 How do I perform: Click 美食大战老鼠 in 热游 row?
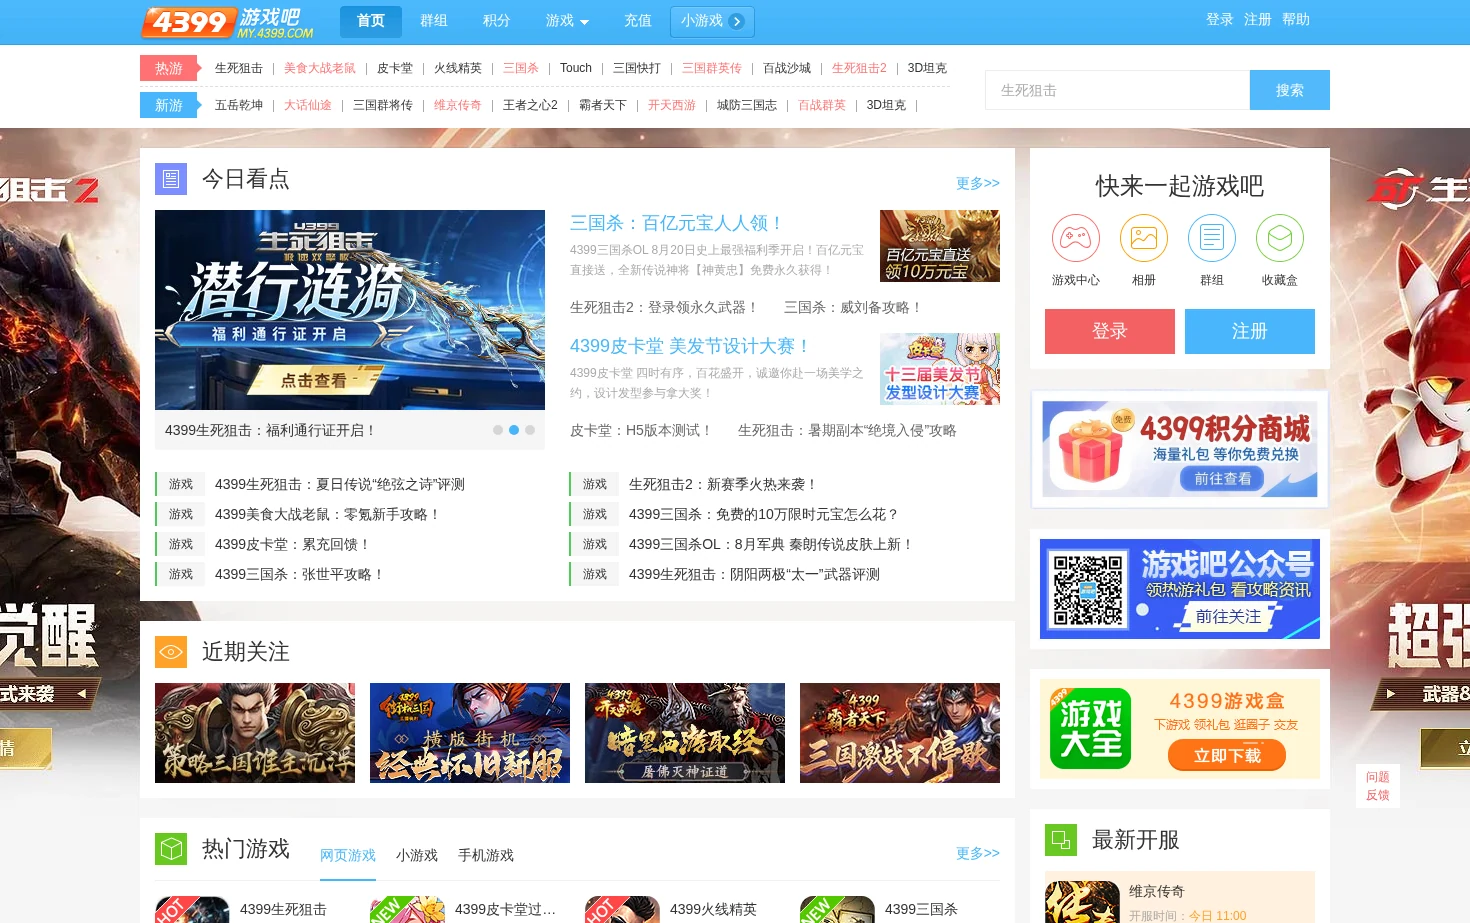coord(320,68)
